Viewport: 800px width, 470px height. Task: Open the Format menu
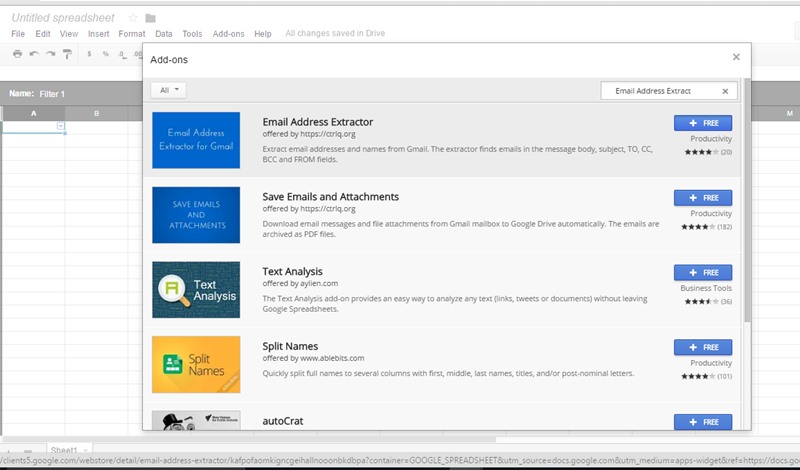point(132,34)
